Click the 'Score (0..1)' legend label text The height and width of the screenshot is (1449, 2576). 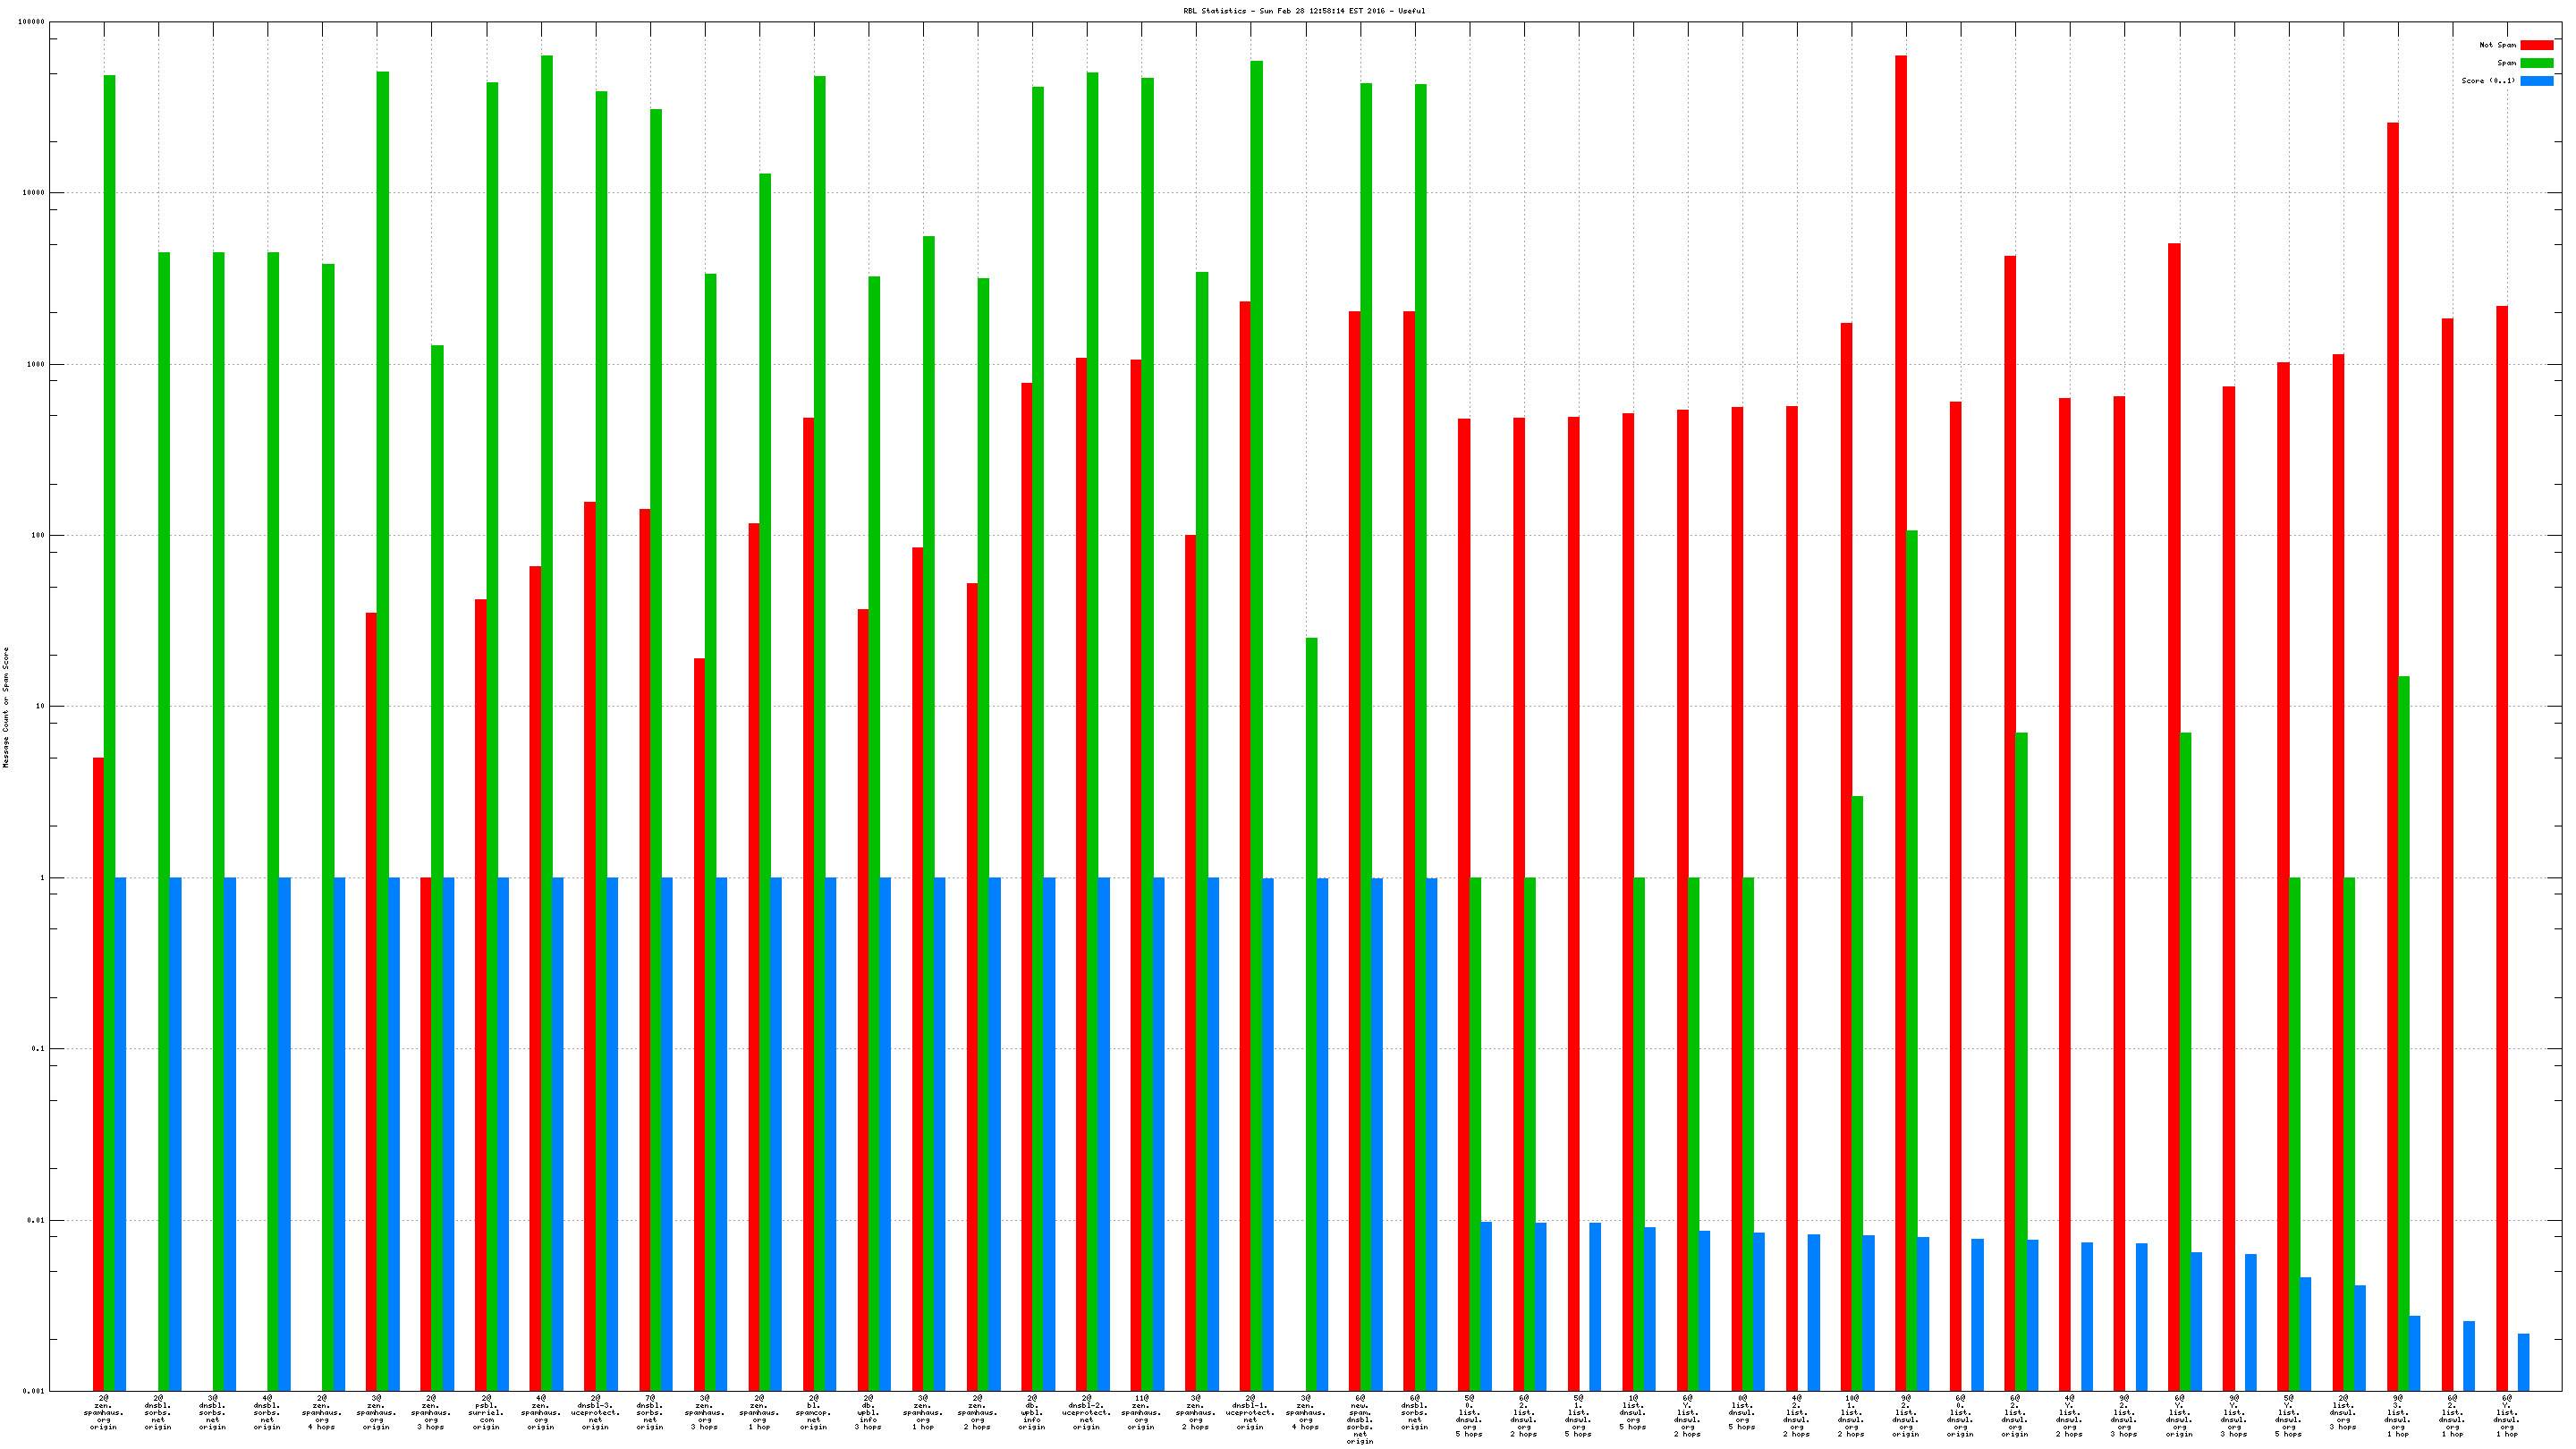click(x=2488, y=81)
